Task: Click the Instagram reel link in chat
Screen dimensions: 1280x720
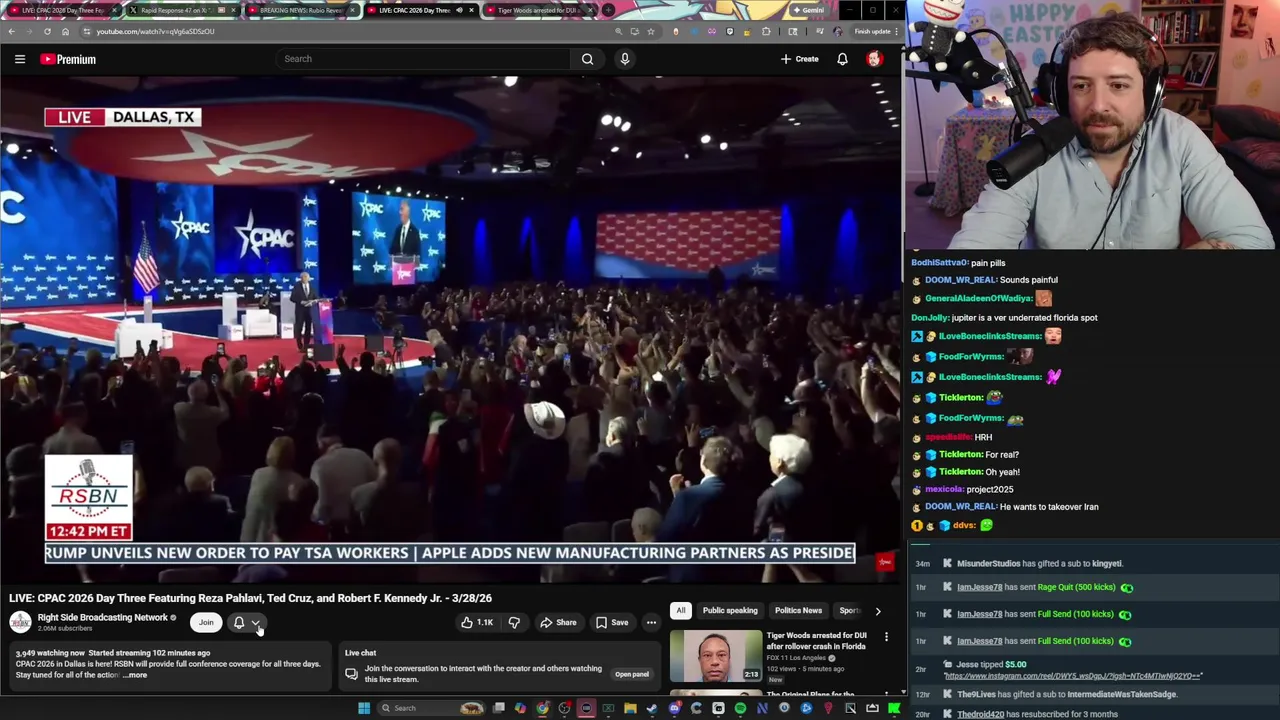Action: point(1073,676)
